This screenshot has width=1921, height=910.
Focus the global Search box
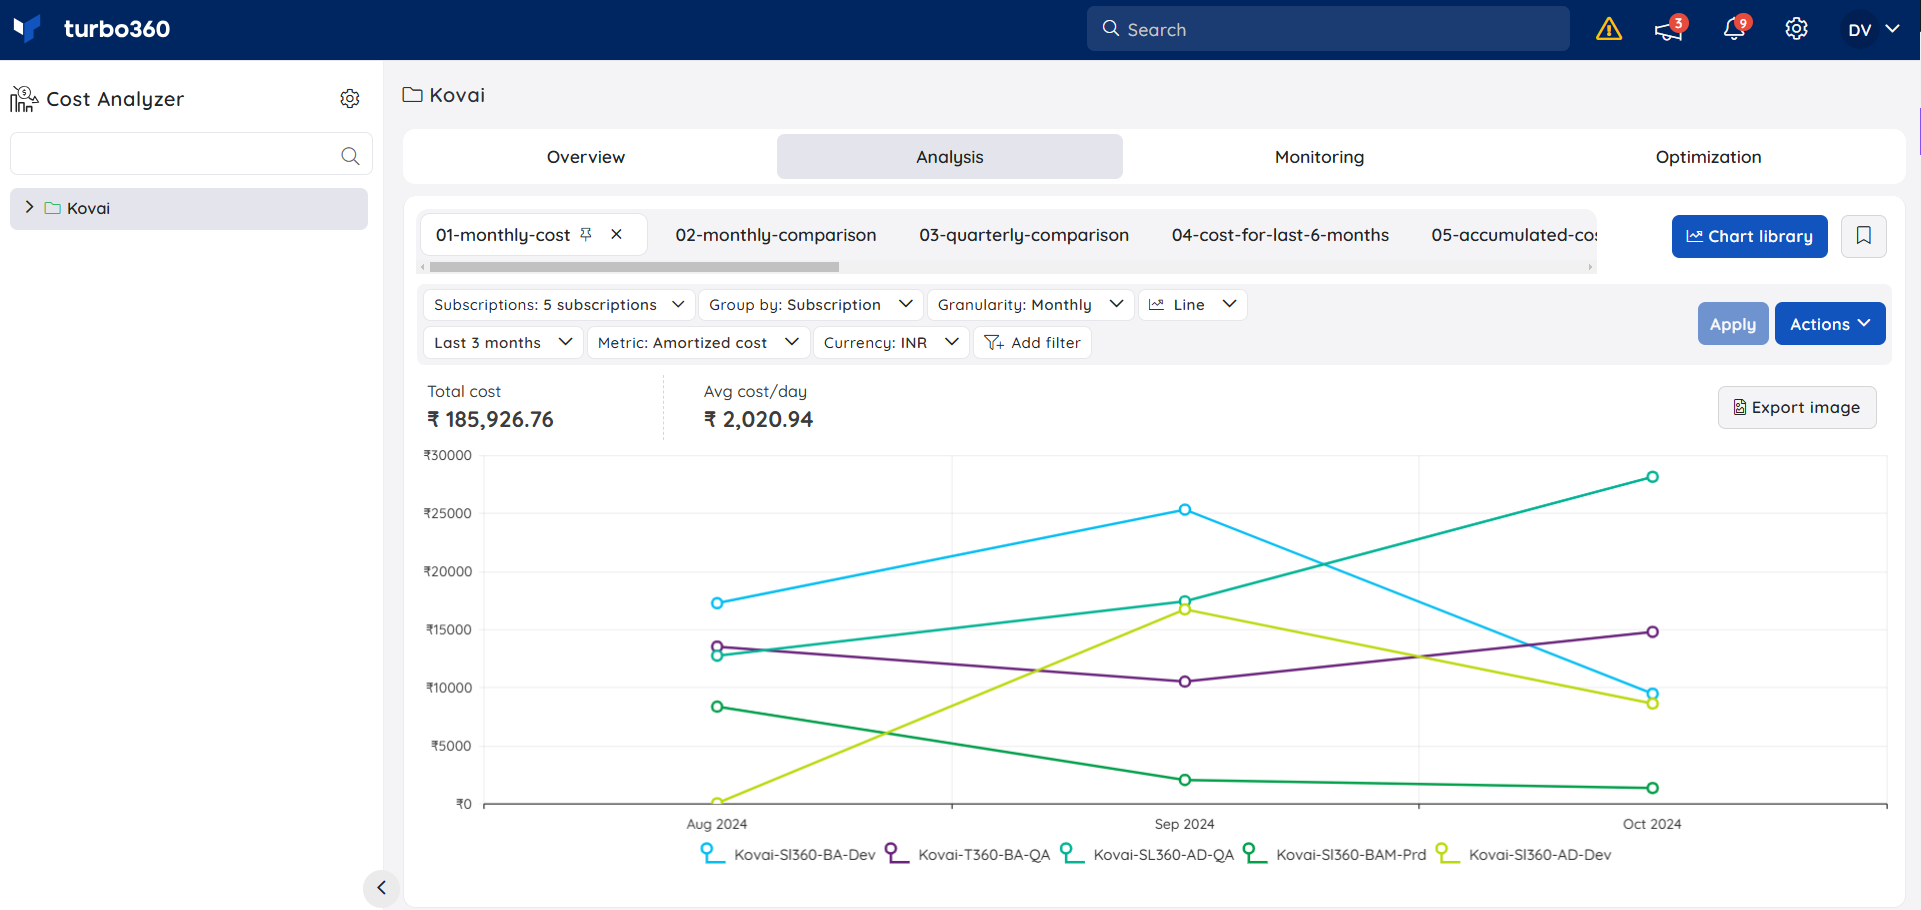point(1328,29)
